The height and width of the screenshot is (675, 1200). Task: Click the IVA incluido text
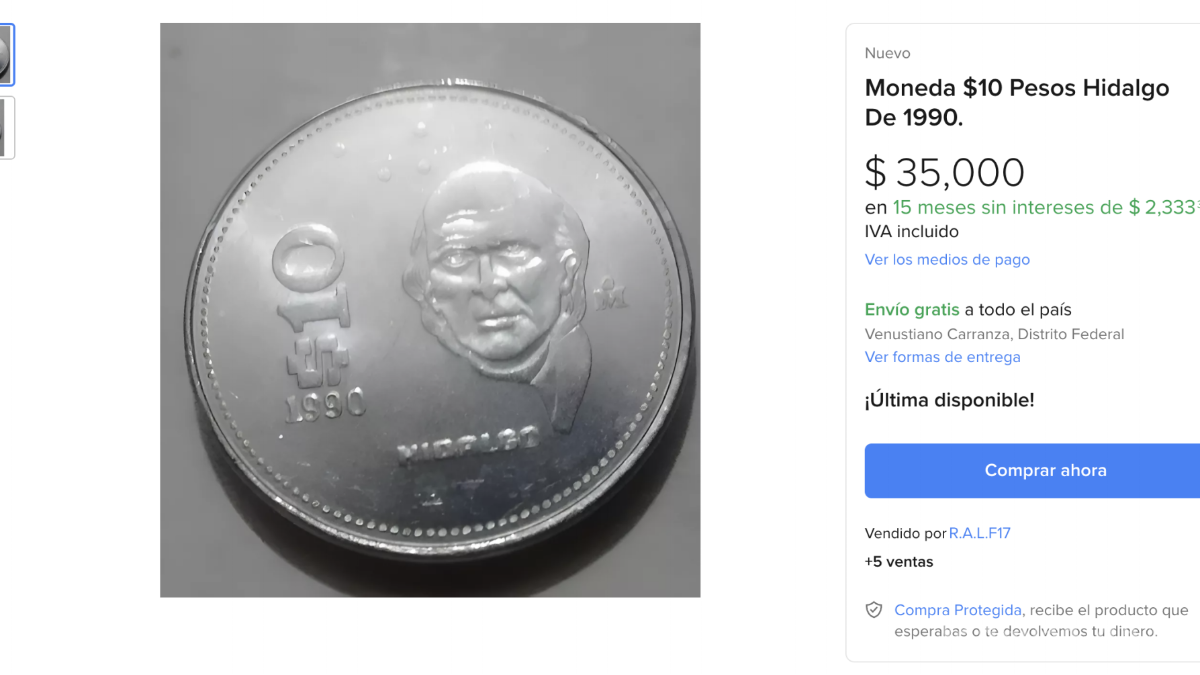pyautogui.click(x=912, y=232)
